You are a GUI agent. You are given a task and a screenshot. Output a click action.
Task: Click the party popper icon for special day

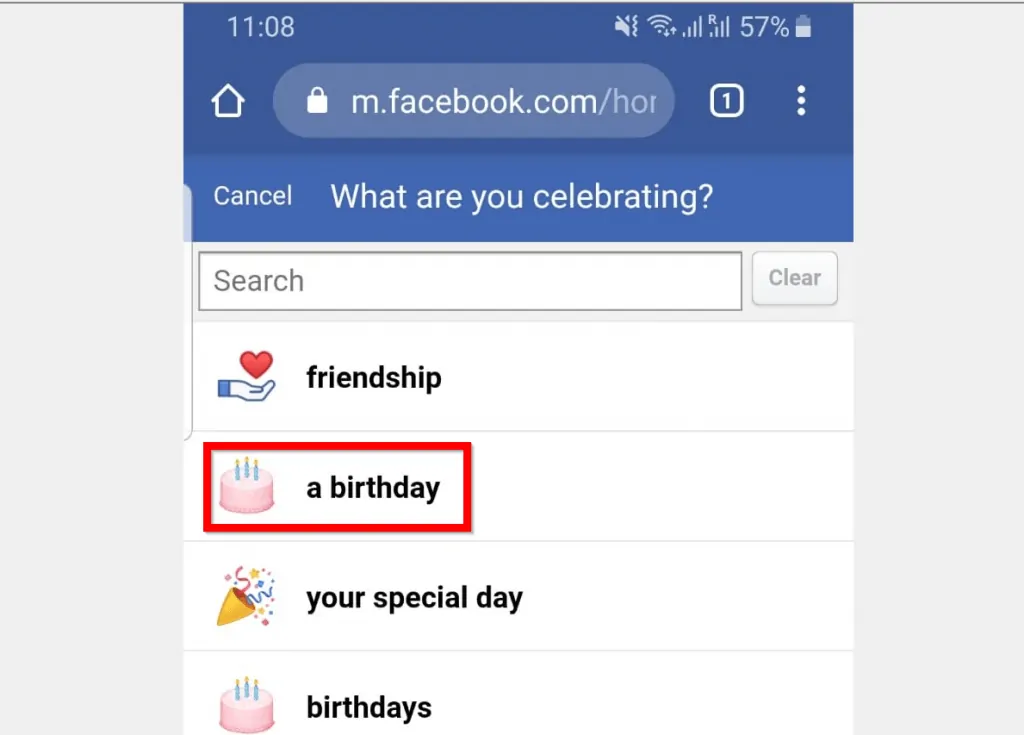246,596
